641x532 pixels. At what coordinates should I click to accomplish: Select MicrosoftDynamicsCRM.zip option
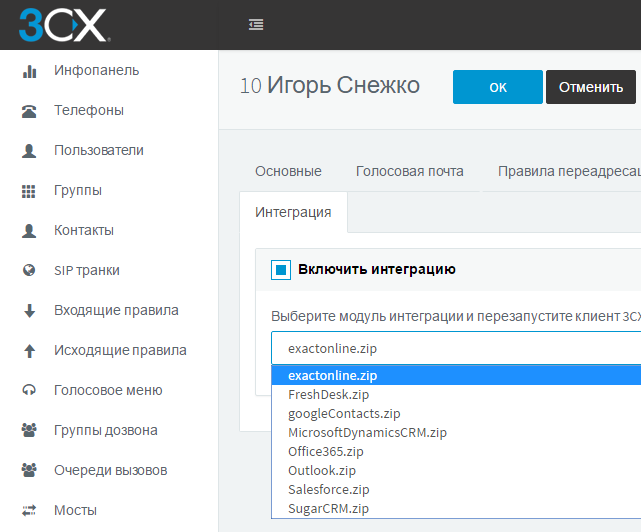pyautogui.click(x=456, y=433)
